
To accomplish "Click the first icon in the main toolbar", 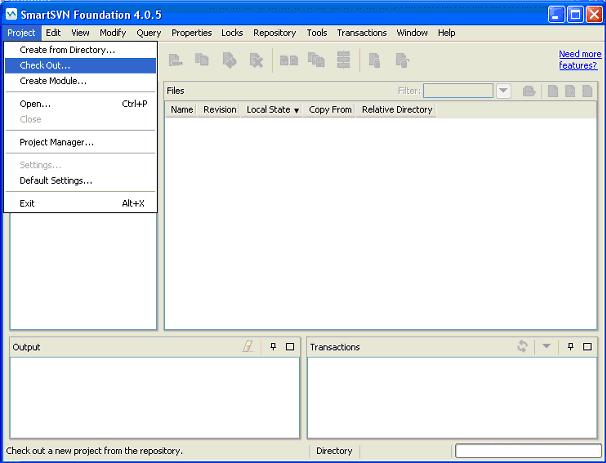I will point(176,60).
